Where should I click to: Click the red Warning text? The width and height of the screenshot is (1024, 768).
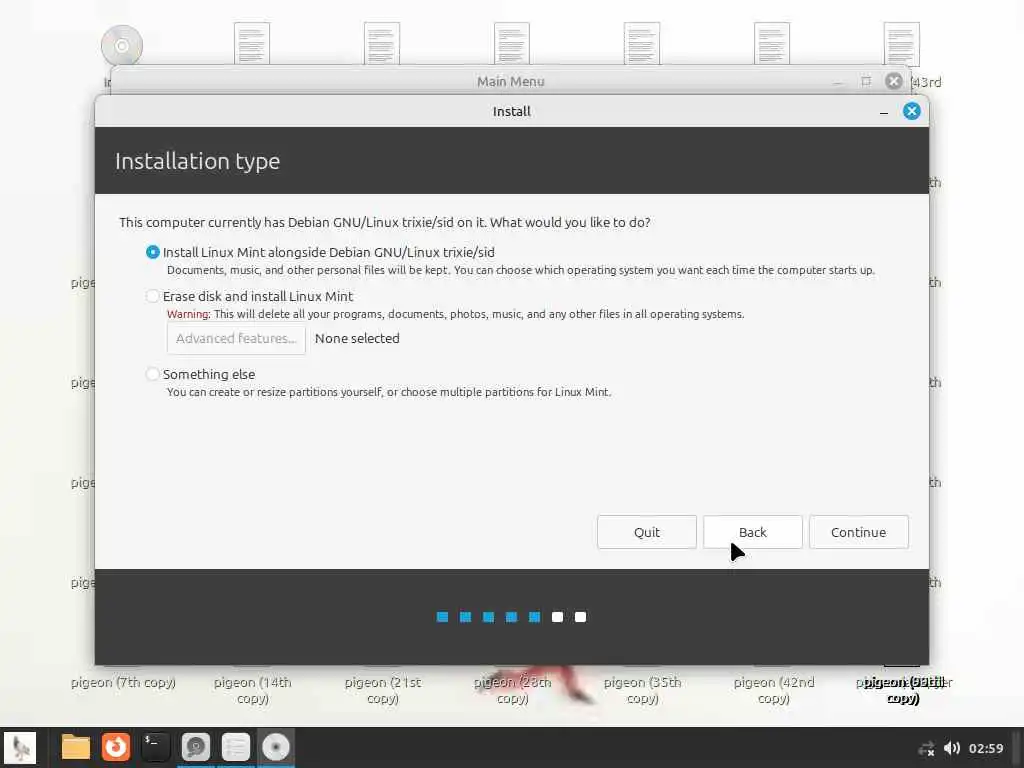coord(187,314)
